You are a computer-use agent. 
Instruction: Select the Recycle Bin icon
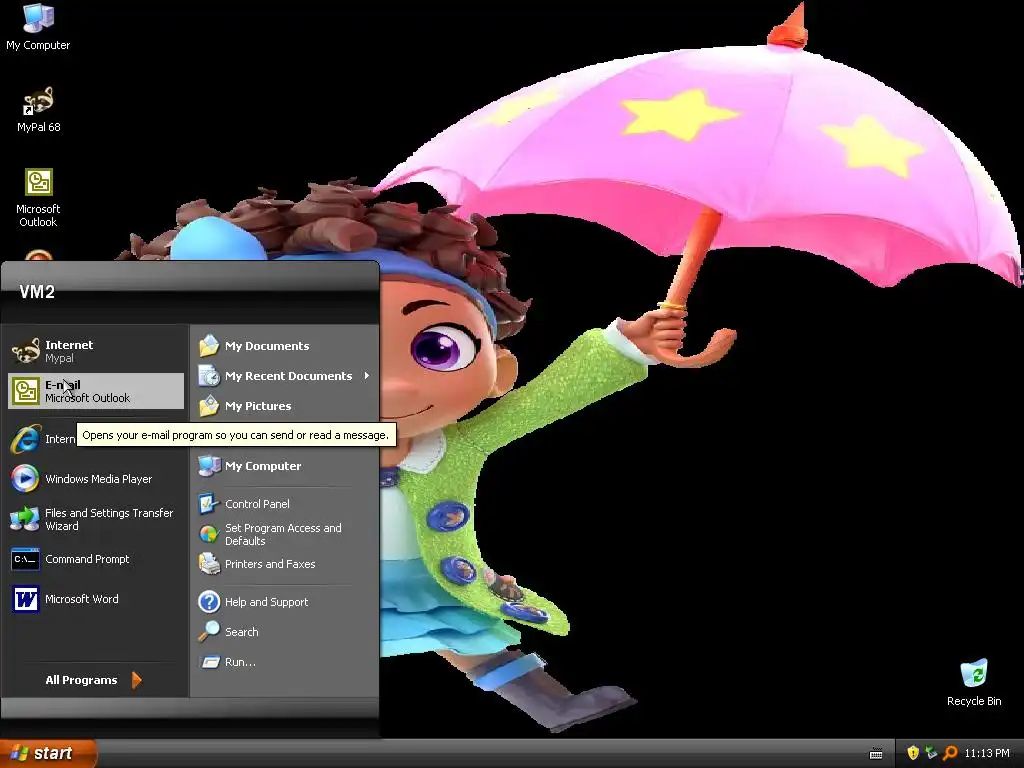tap(974, 682)
